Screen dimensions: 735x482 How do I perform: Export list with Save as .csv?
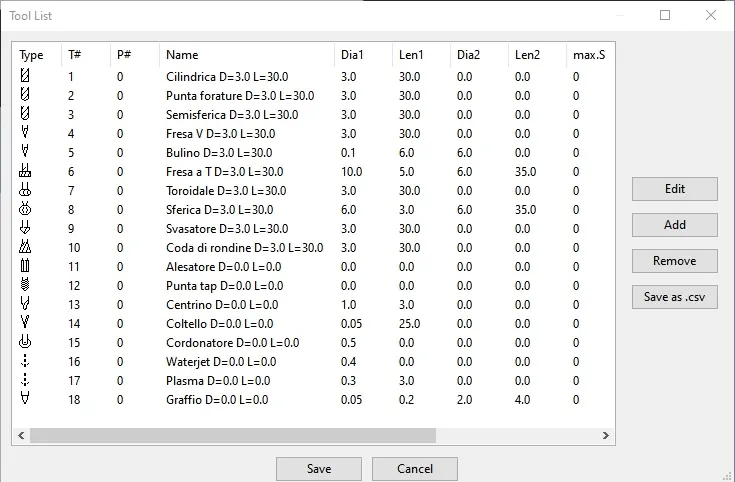[x=674, y=297]
